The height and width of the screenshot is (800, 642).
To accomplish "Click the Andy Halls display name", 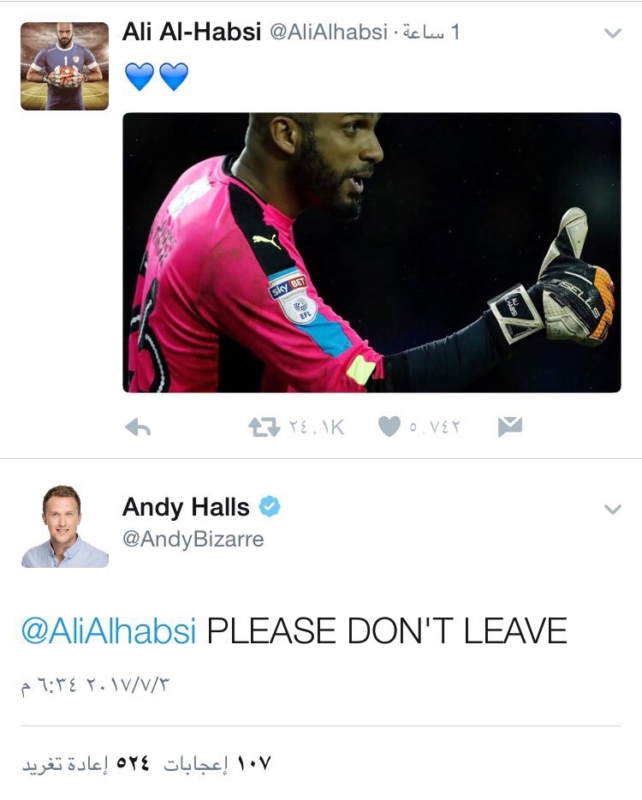I will (186, 507).
